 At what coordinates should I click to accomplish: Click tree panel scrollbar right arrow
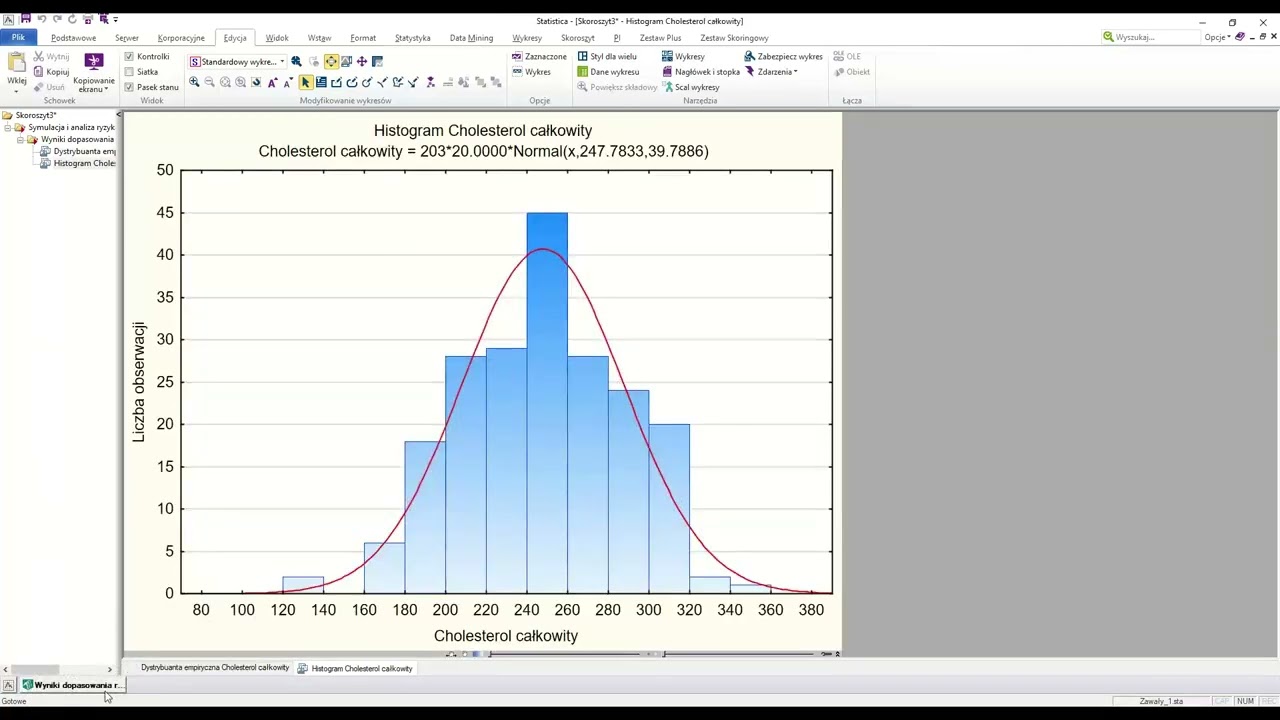coord(110,669)
